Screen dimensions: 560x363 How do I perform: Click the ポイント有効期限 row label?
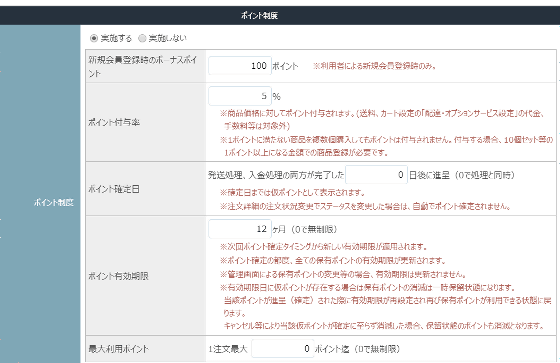click(x=118, y=276)
